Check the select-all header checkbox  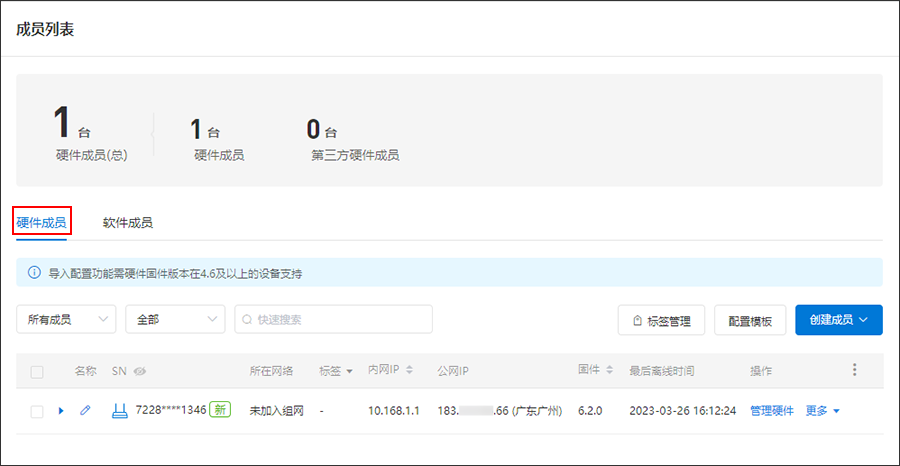coord(37,372)
